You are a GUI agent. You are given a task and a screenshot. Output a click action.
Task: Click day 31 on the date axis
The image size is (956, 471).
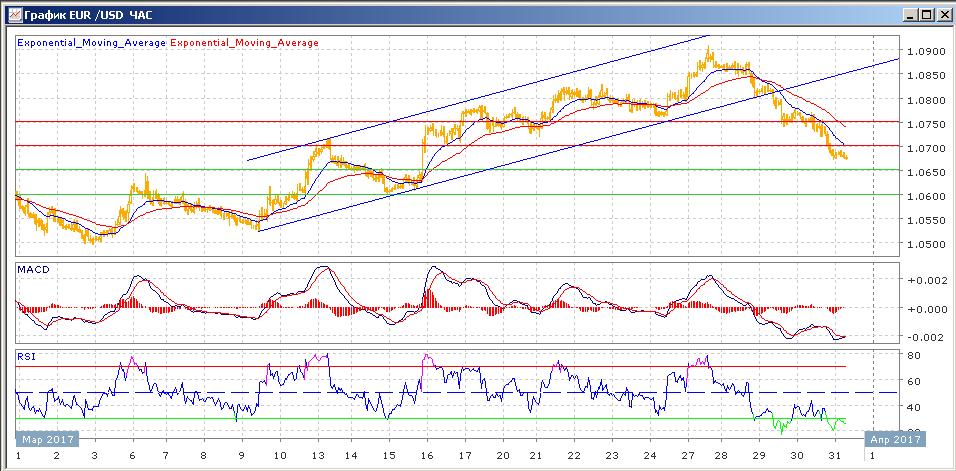pos(833,455)
